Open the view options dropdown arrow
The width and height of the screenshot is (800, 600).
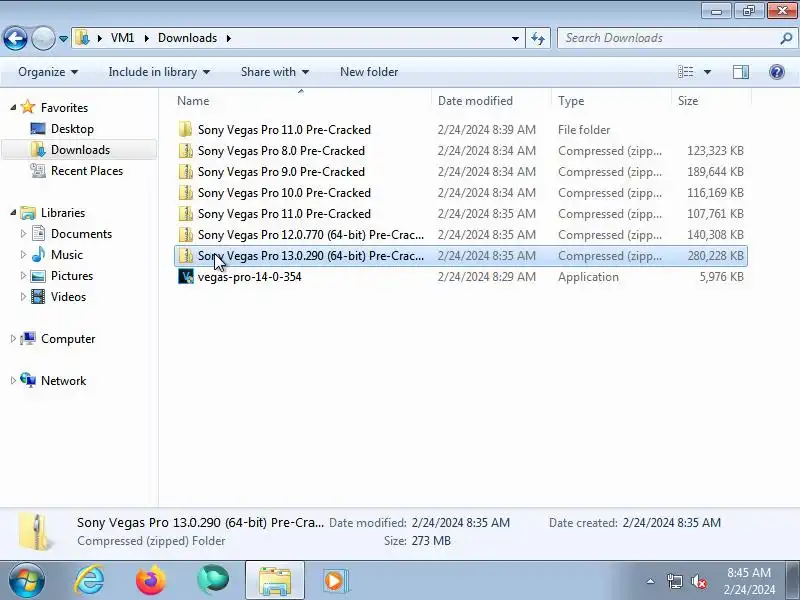[707, 72]
